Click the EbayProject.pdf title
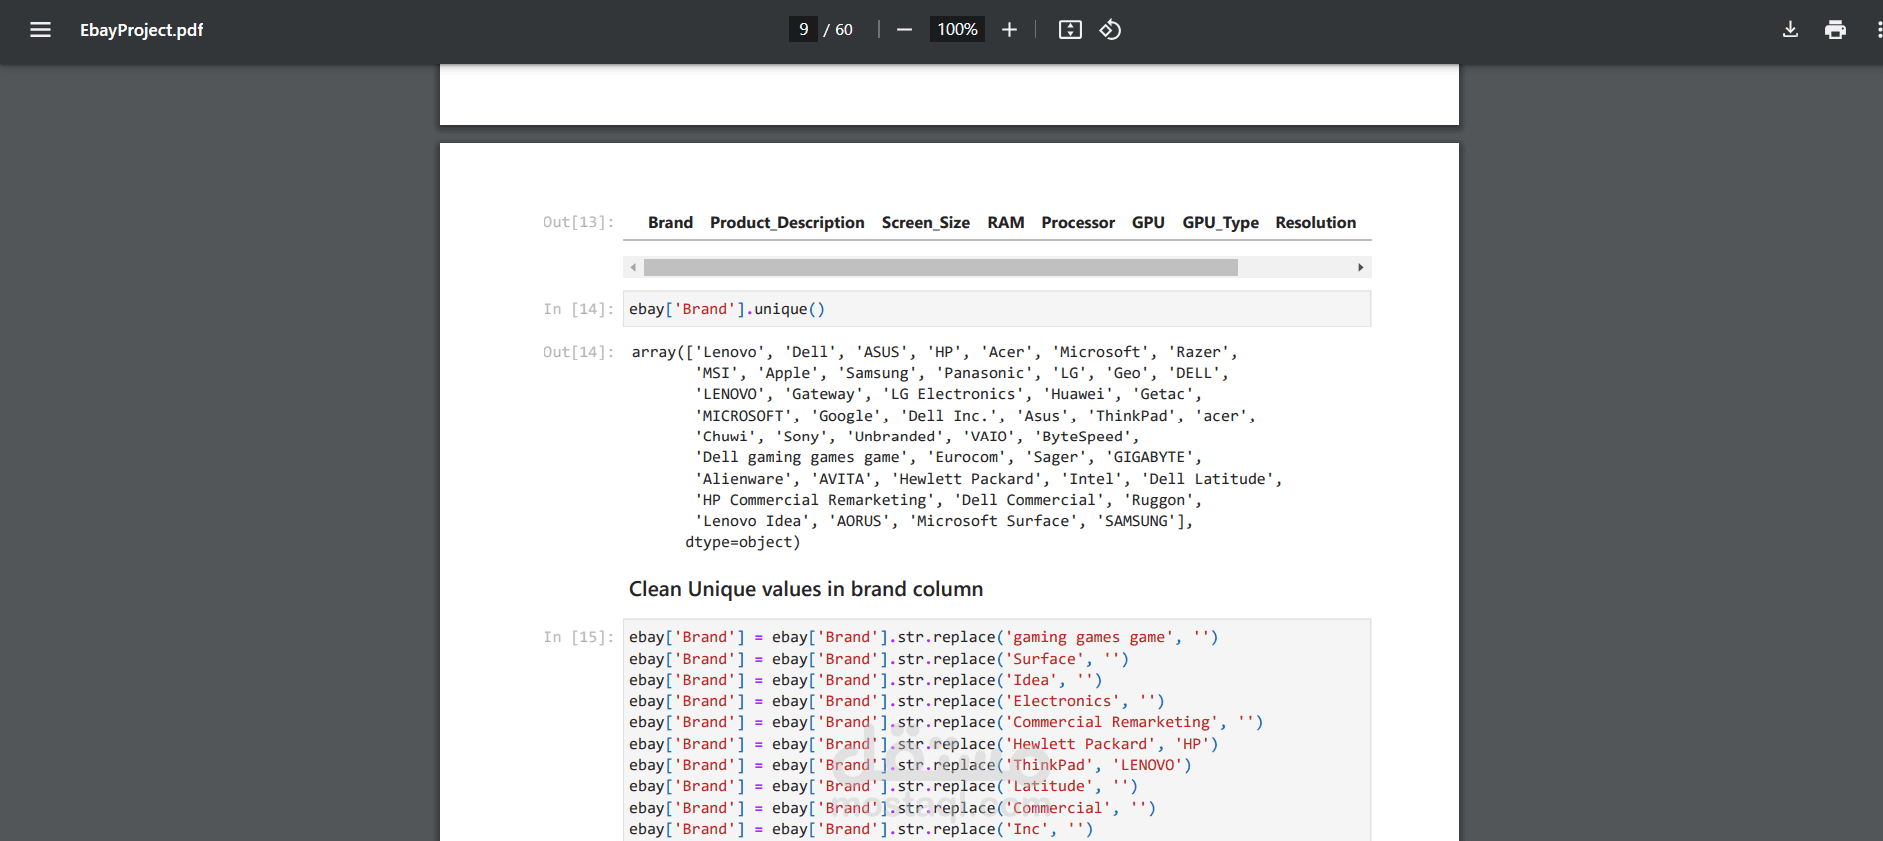Image resolution: width=1883 pixels, height=841 pixels. [x=141, y=30]
